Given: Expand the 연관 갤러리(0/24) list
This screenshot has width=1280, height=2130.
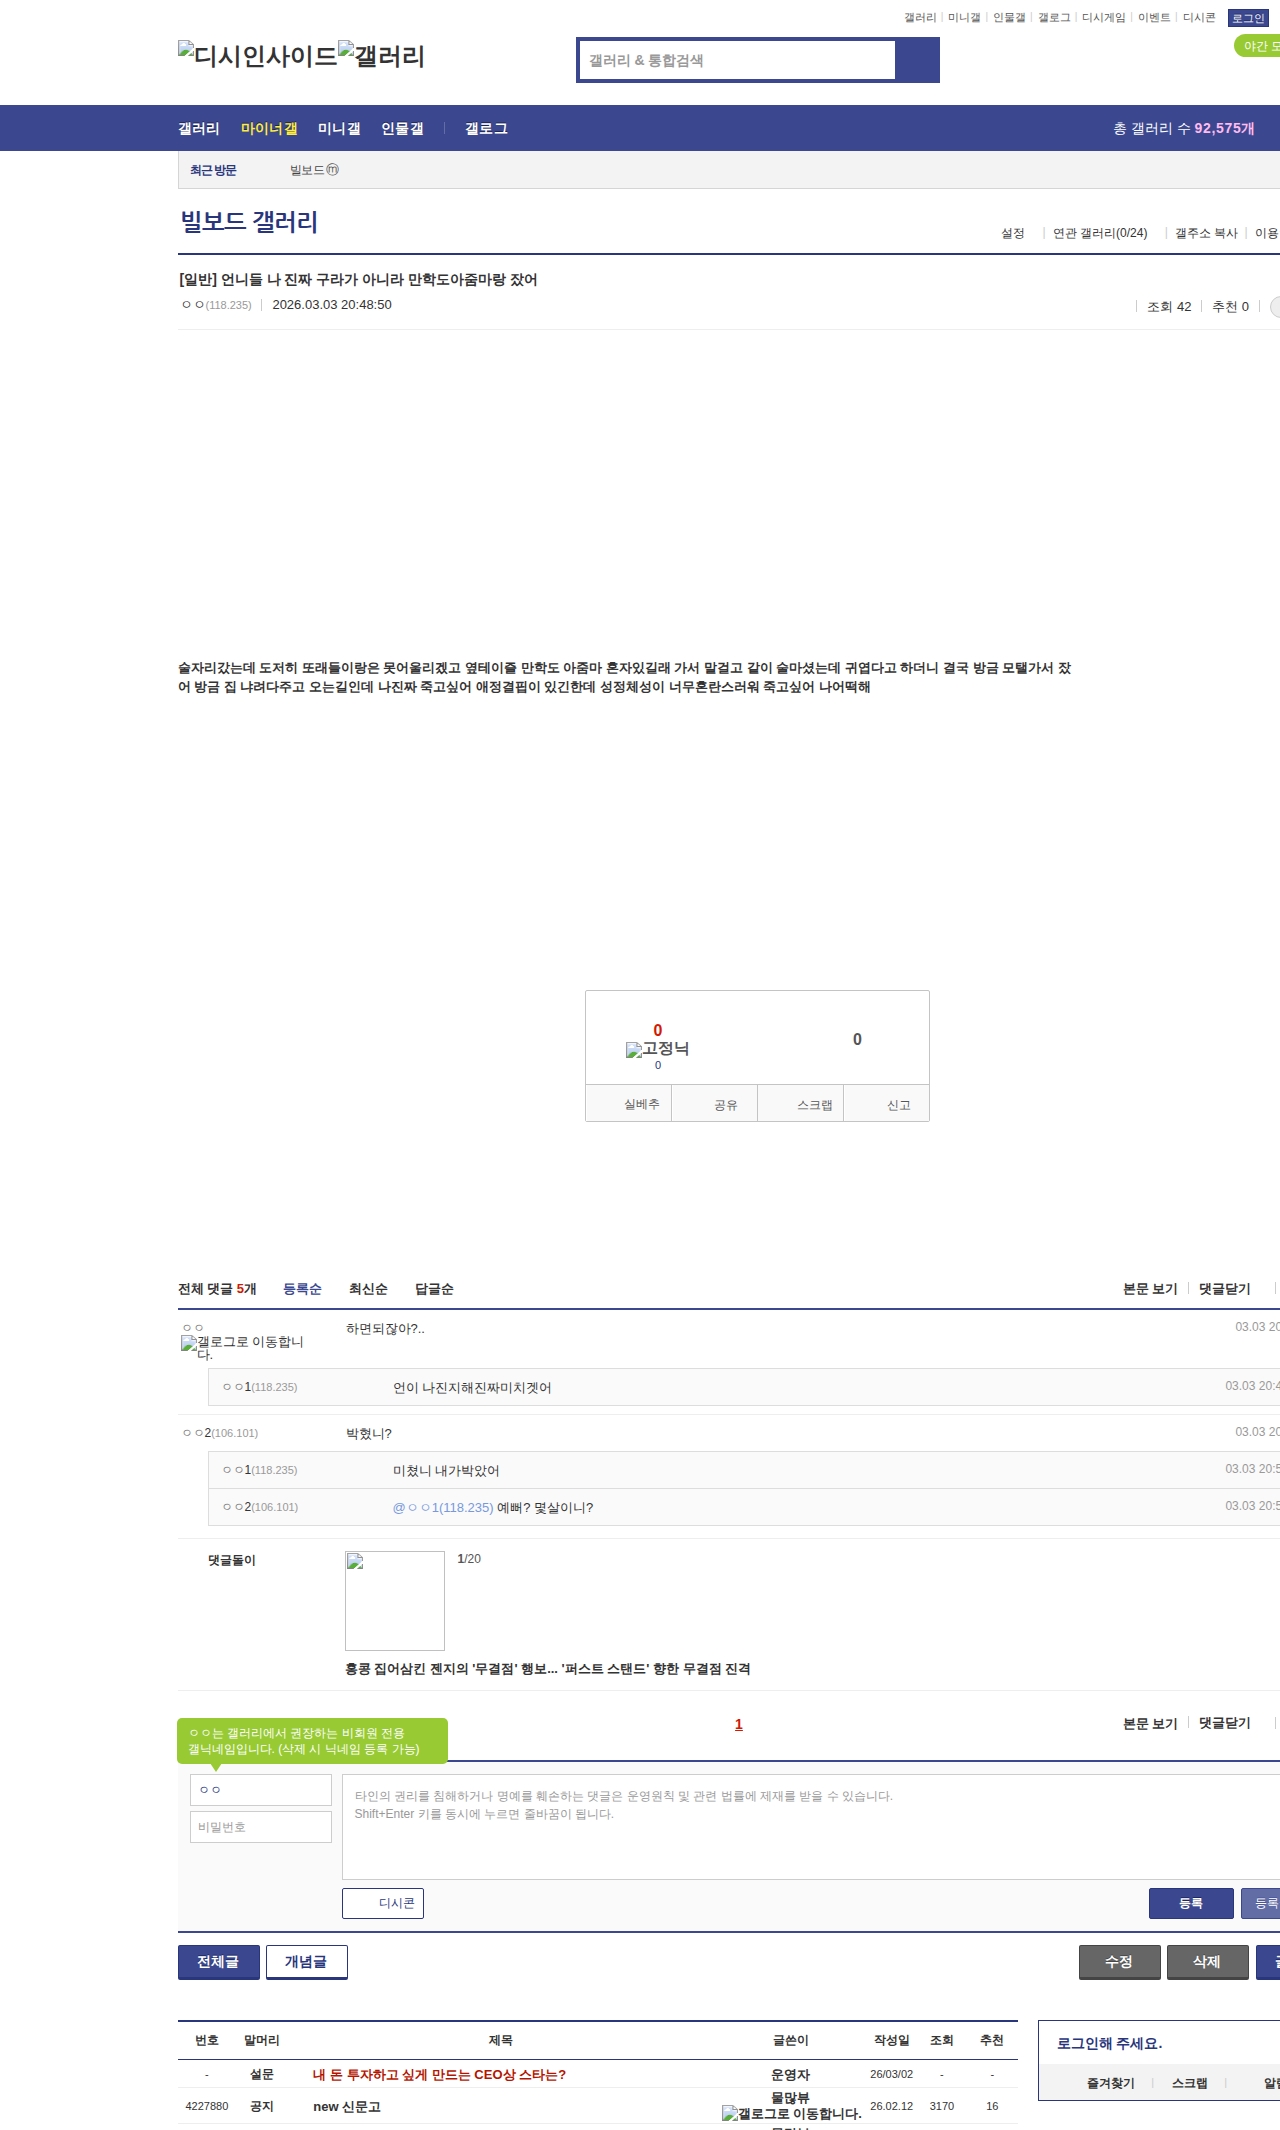Looking at the screenshot, I should [1100, 233].
